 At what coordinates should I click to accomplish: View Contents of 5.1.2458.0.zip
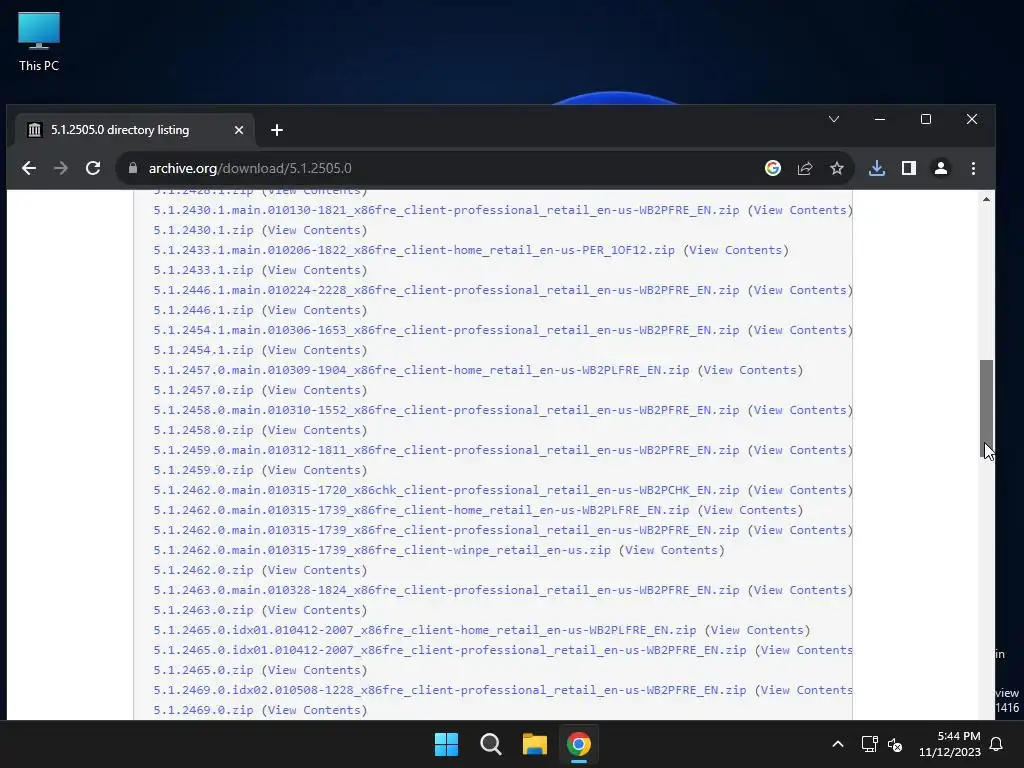pos(314,430)
